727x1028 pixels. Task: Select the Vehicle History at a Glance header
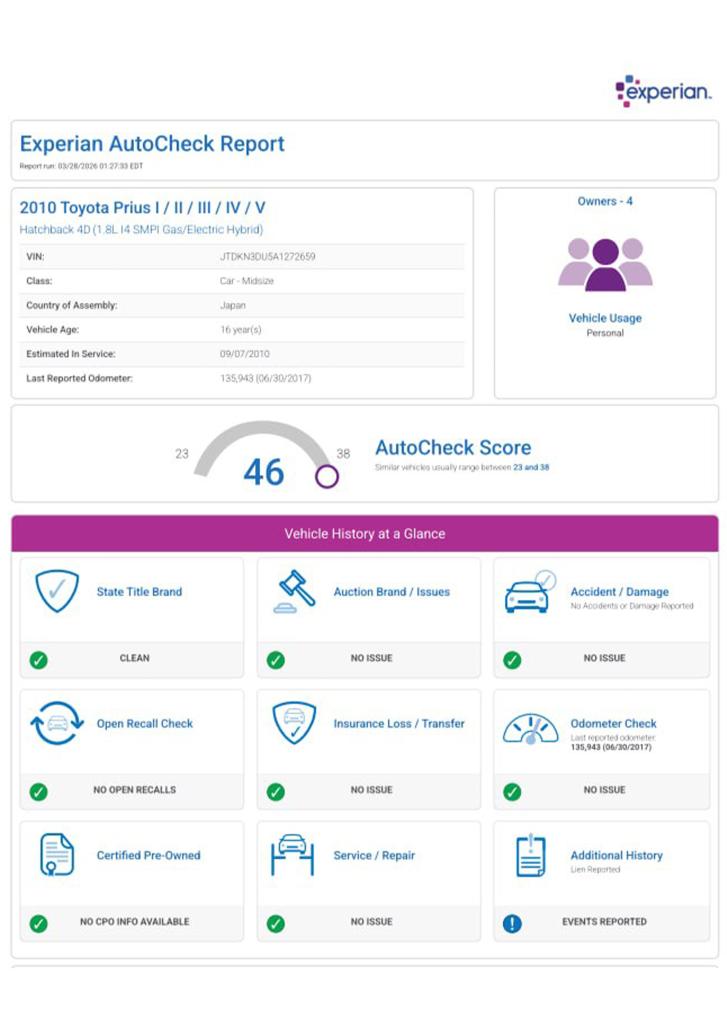pyautogui.click(x=365, y=534)
